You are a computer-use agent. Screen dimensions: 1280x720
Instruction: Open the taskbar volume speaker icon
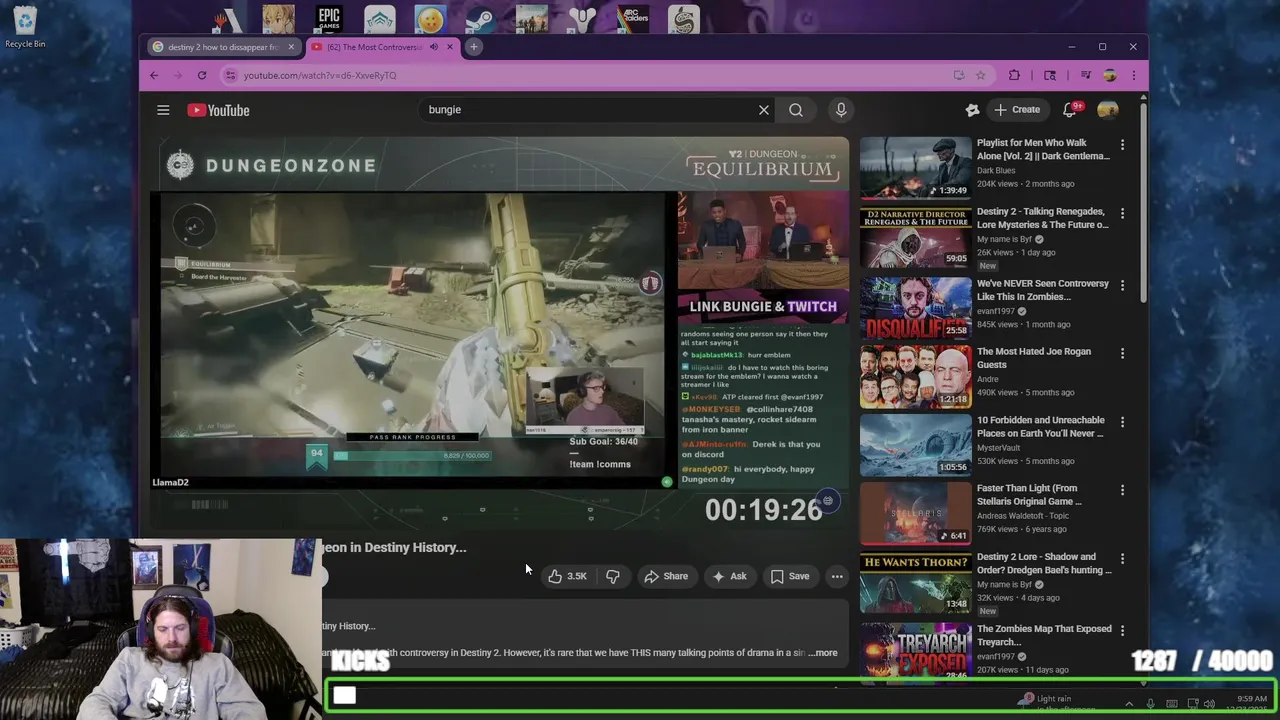pos(1210,704)
